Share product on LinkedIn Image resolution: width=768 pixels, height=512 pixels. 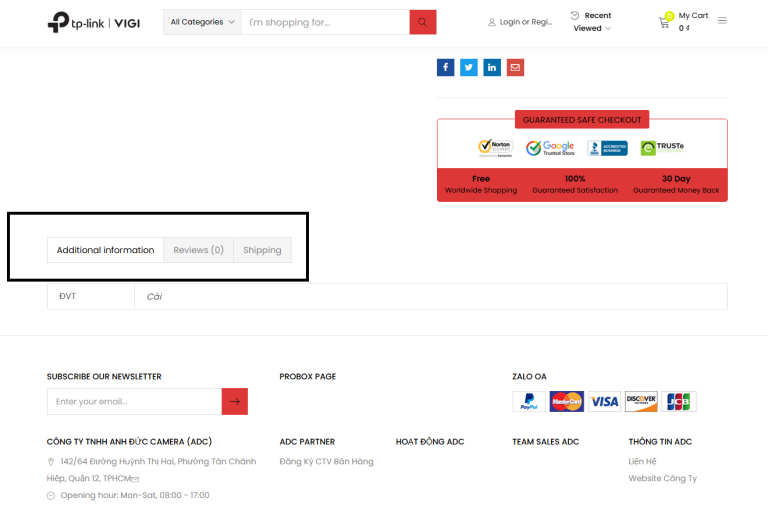(492, 67)
